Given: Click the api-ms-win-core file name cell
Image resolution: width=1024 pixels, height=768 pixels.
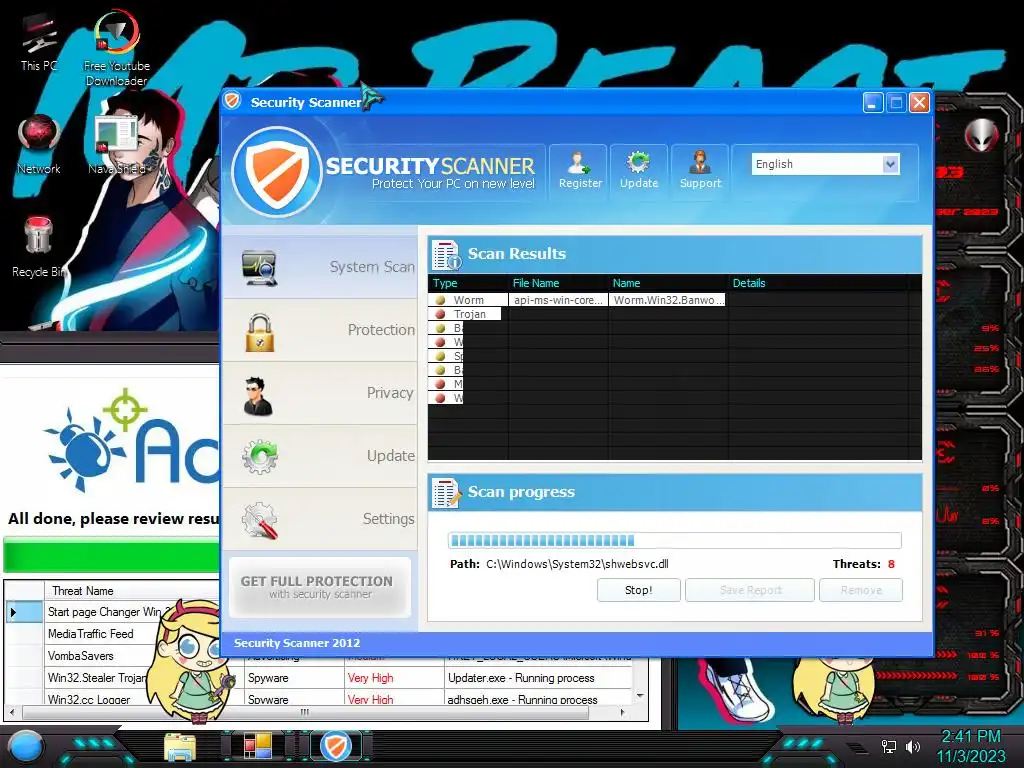Looking at the screenshot, I should [558, 300].
